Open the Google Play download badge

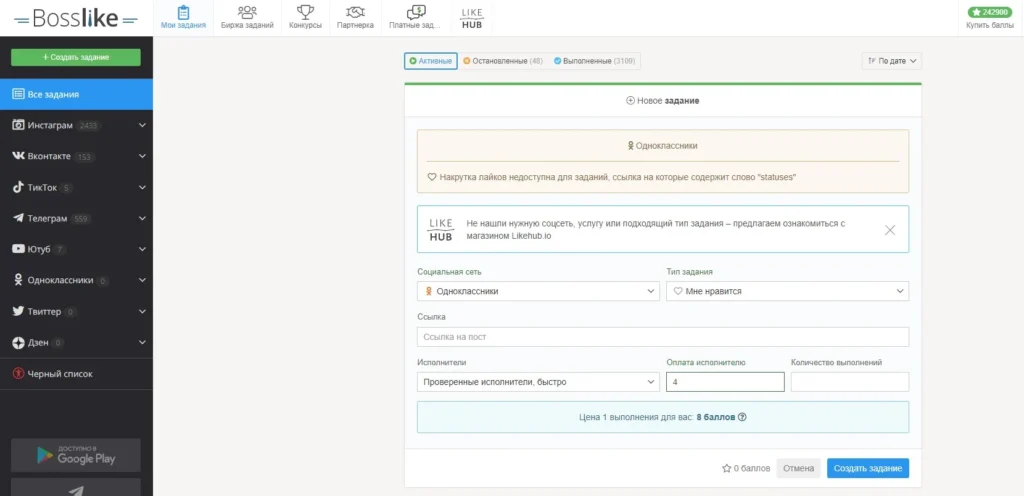pyautogui.click(x=76, y=455)
